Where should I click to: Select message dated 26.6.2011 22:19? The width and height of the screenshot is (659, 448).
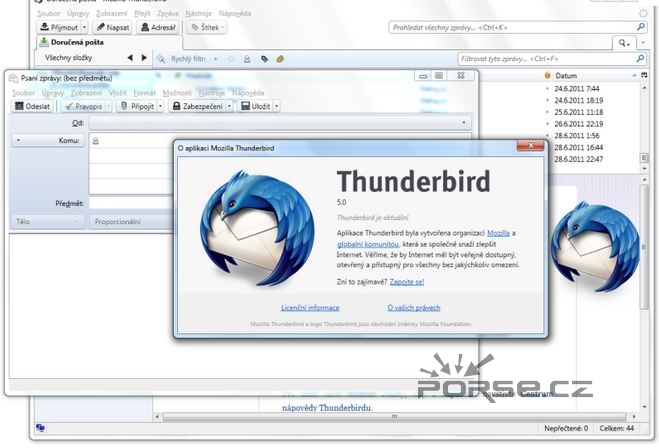click(578, 124)
